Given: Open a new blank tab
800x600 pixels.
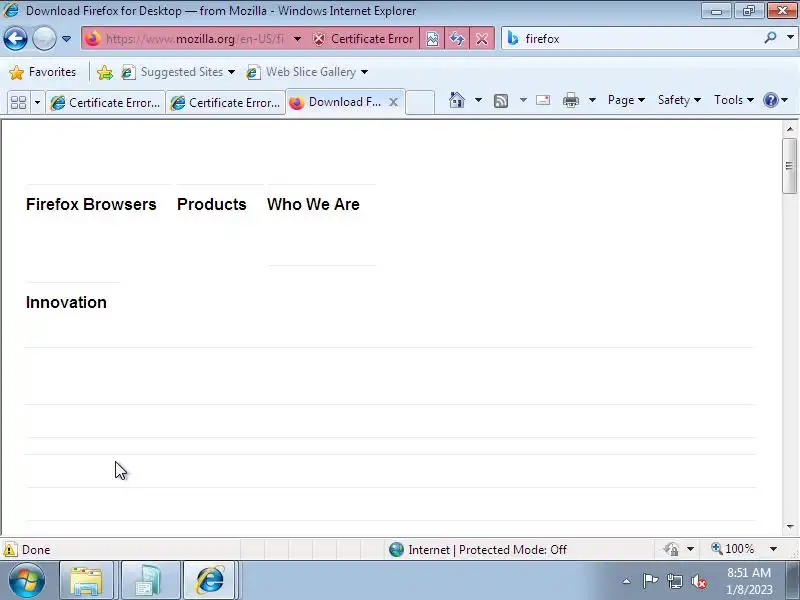Looking at the screenshot, I should tap(420, 102).
